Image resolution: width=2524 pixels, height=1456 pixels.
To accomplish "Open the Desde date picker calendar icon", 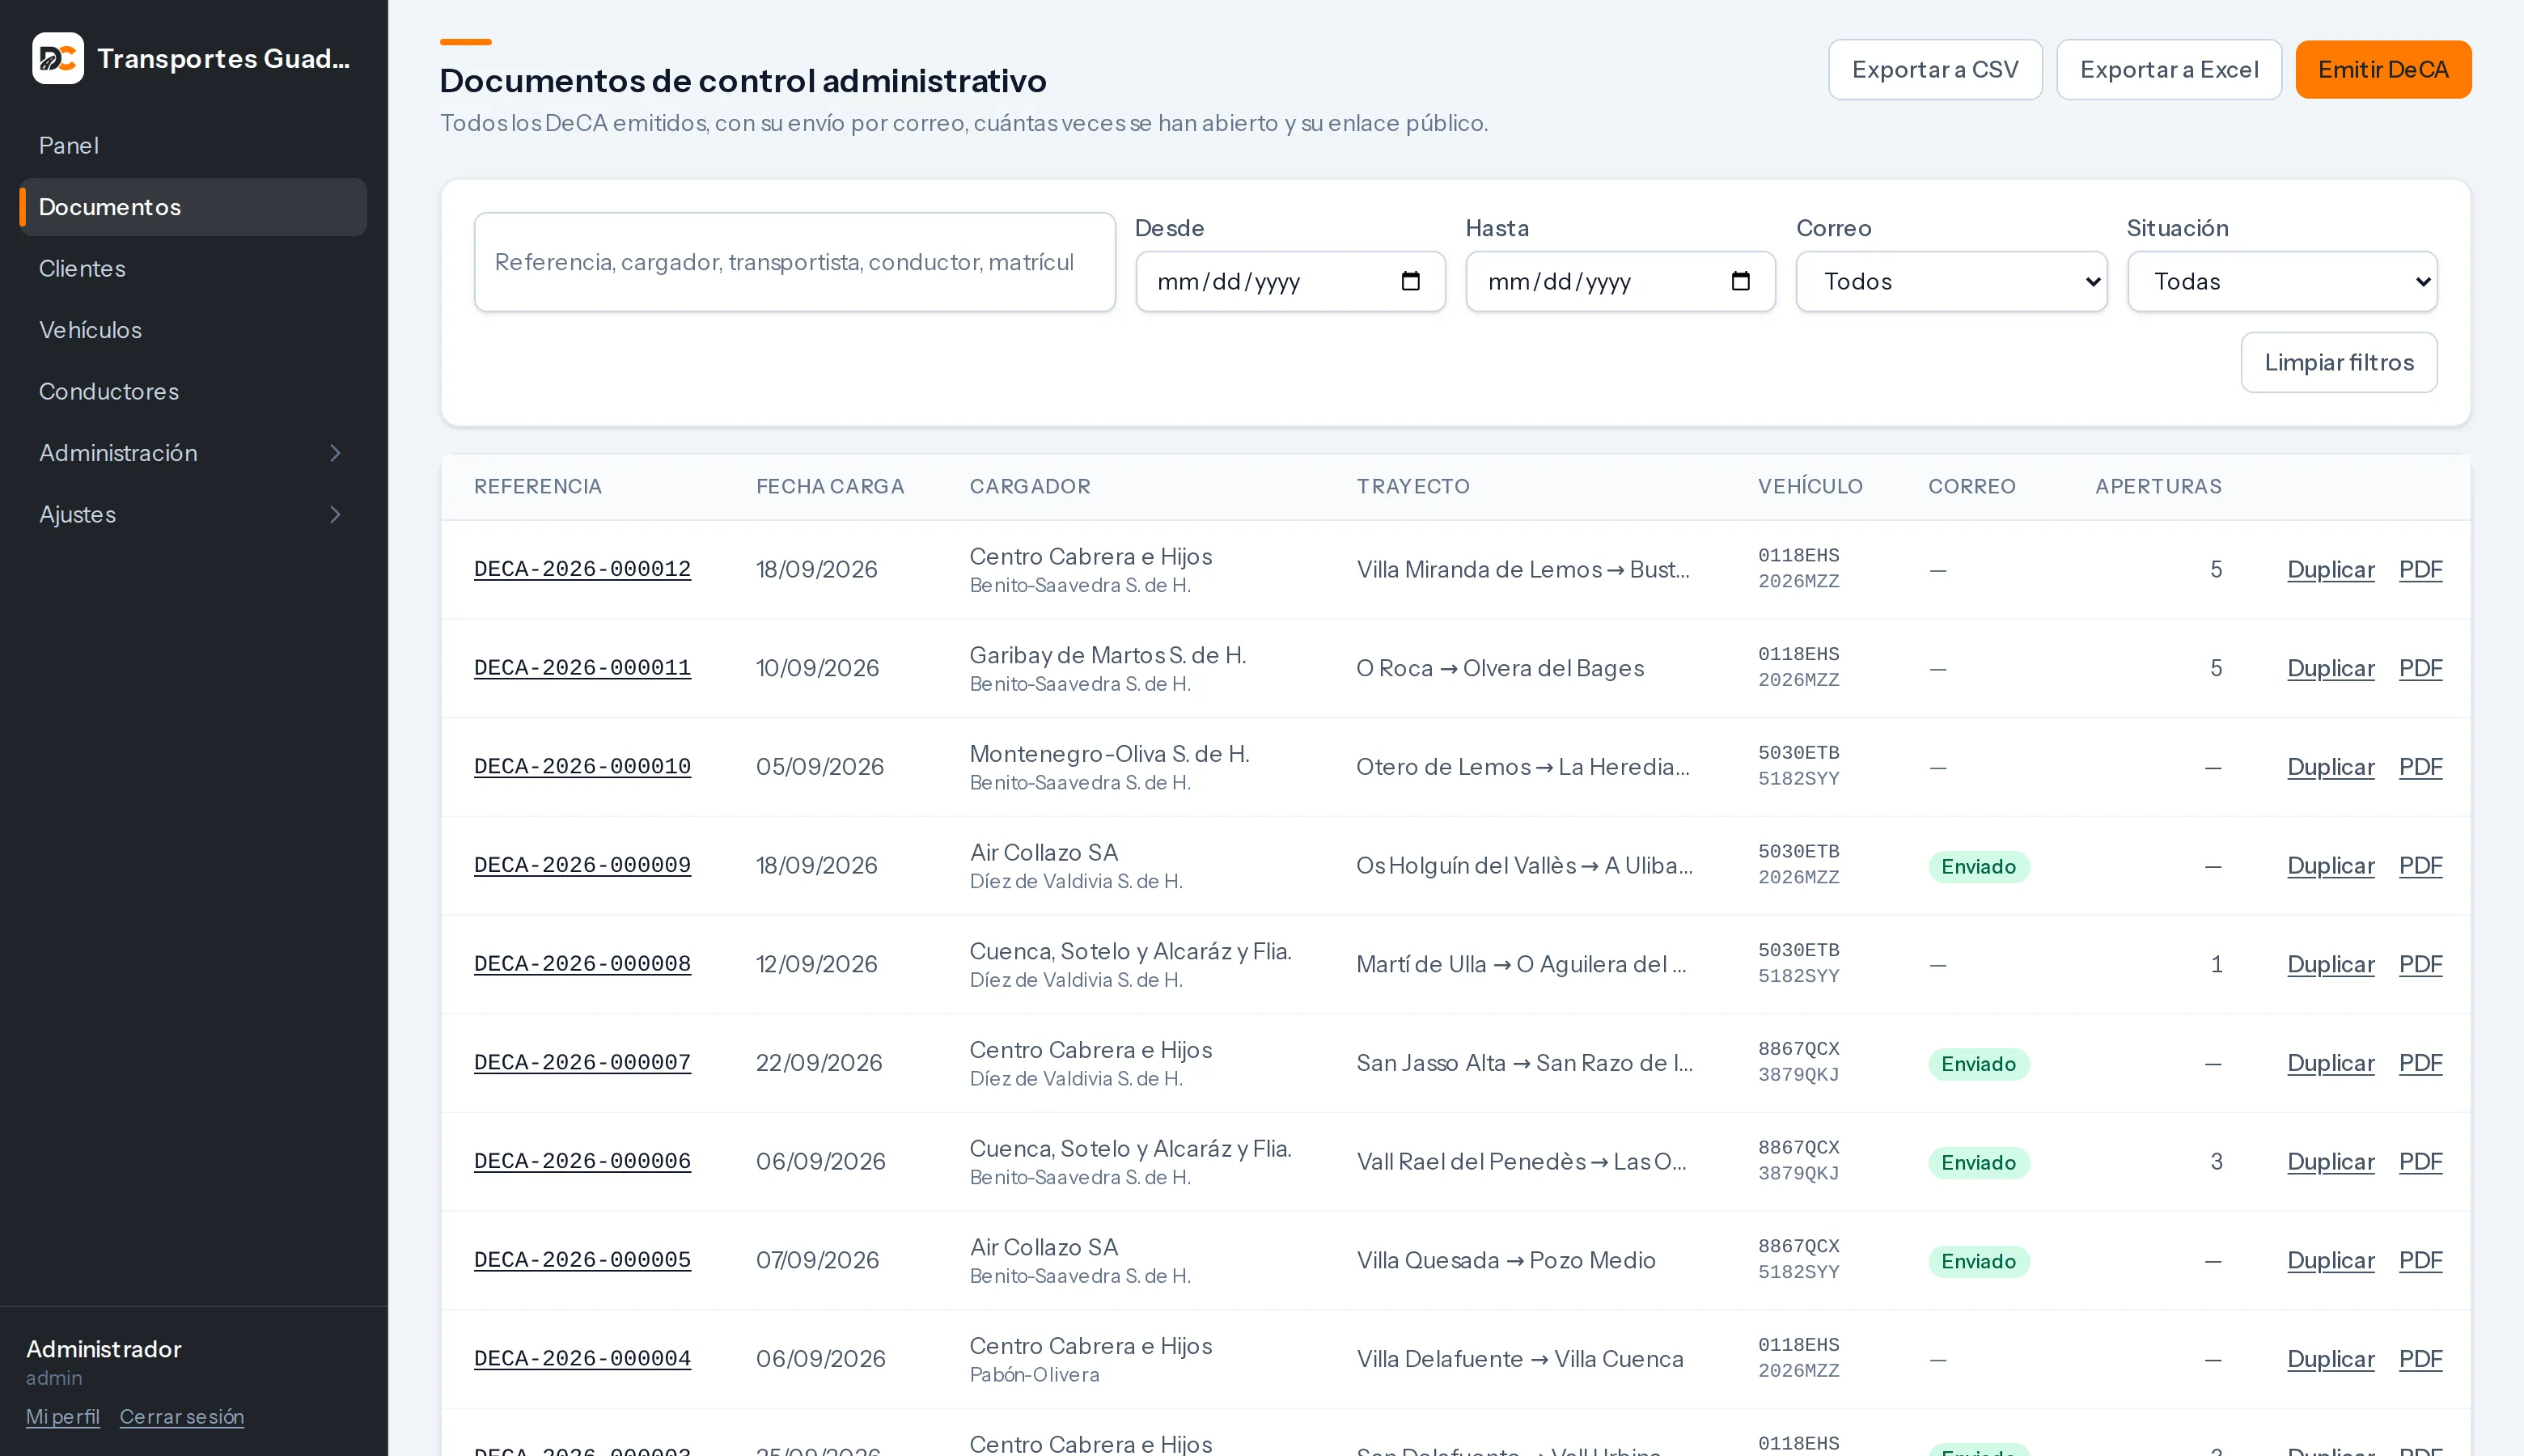I will pos(1410,281).
